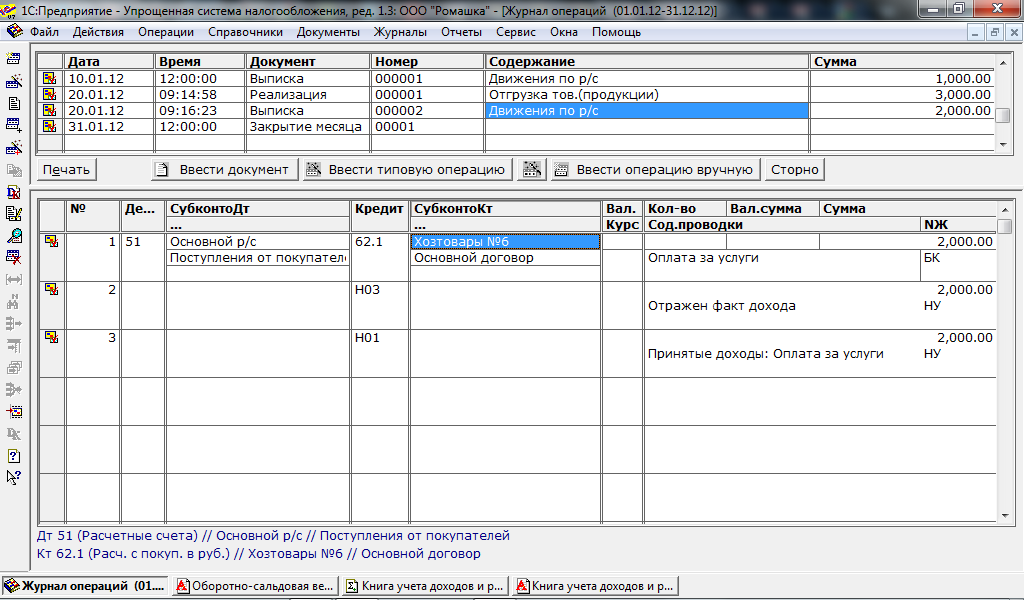This screenshot has width=1024, height=600.
Task: Click the magnifier search icon in left toolbar
Action: click(14, 236)
